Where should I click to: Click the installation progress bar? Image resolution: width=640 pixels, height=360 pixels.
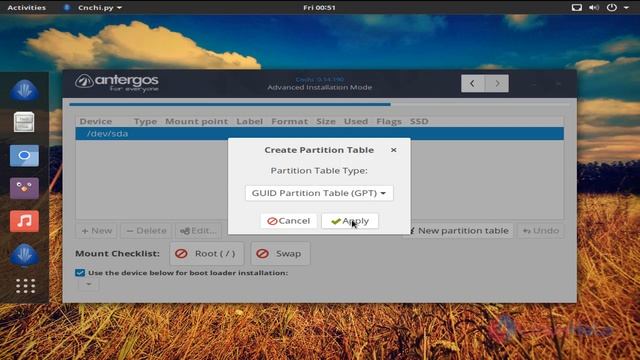click(x=320, y=104)
